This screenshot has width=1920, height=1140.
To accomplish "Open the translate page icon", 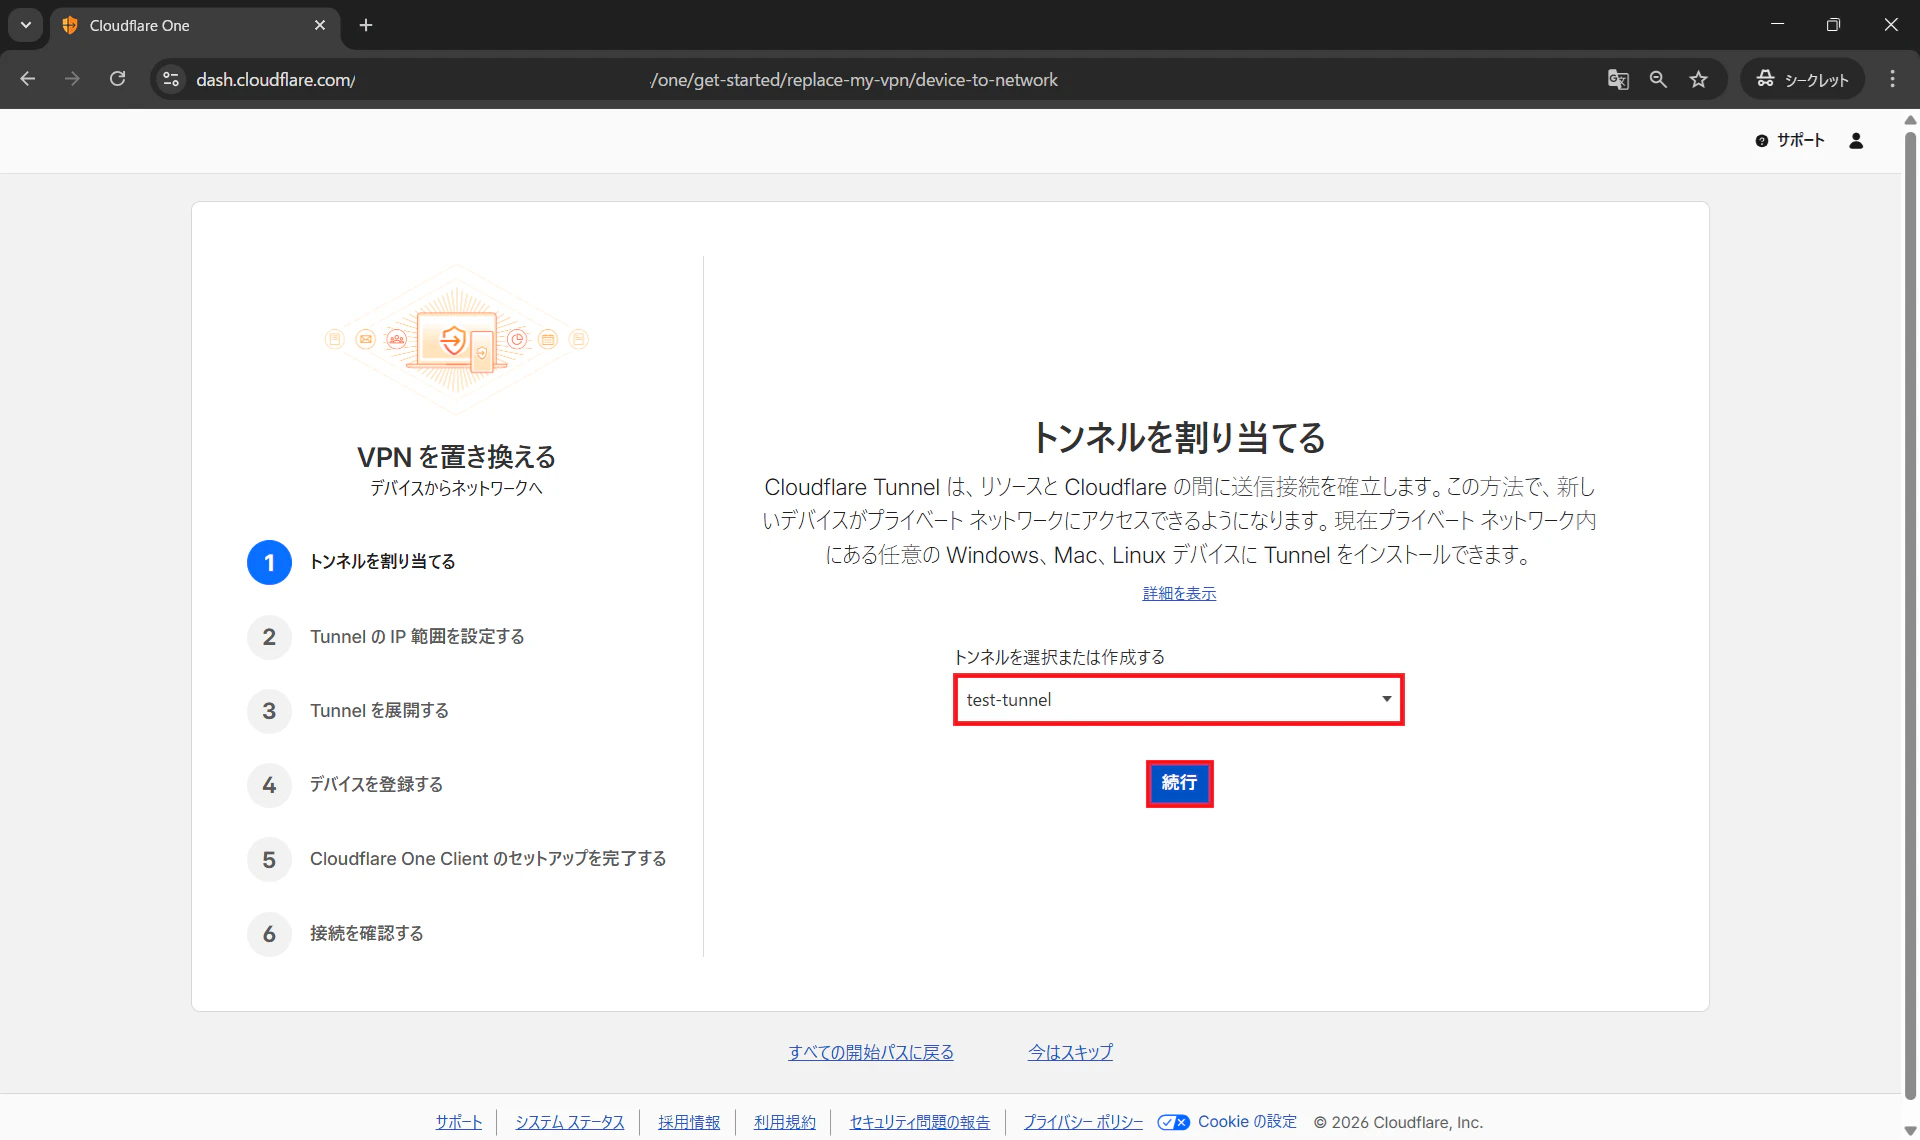I will pyautogui.click(x=1618, y=79).
